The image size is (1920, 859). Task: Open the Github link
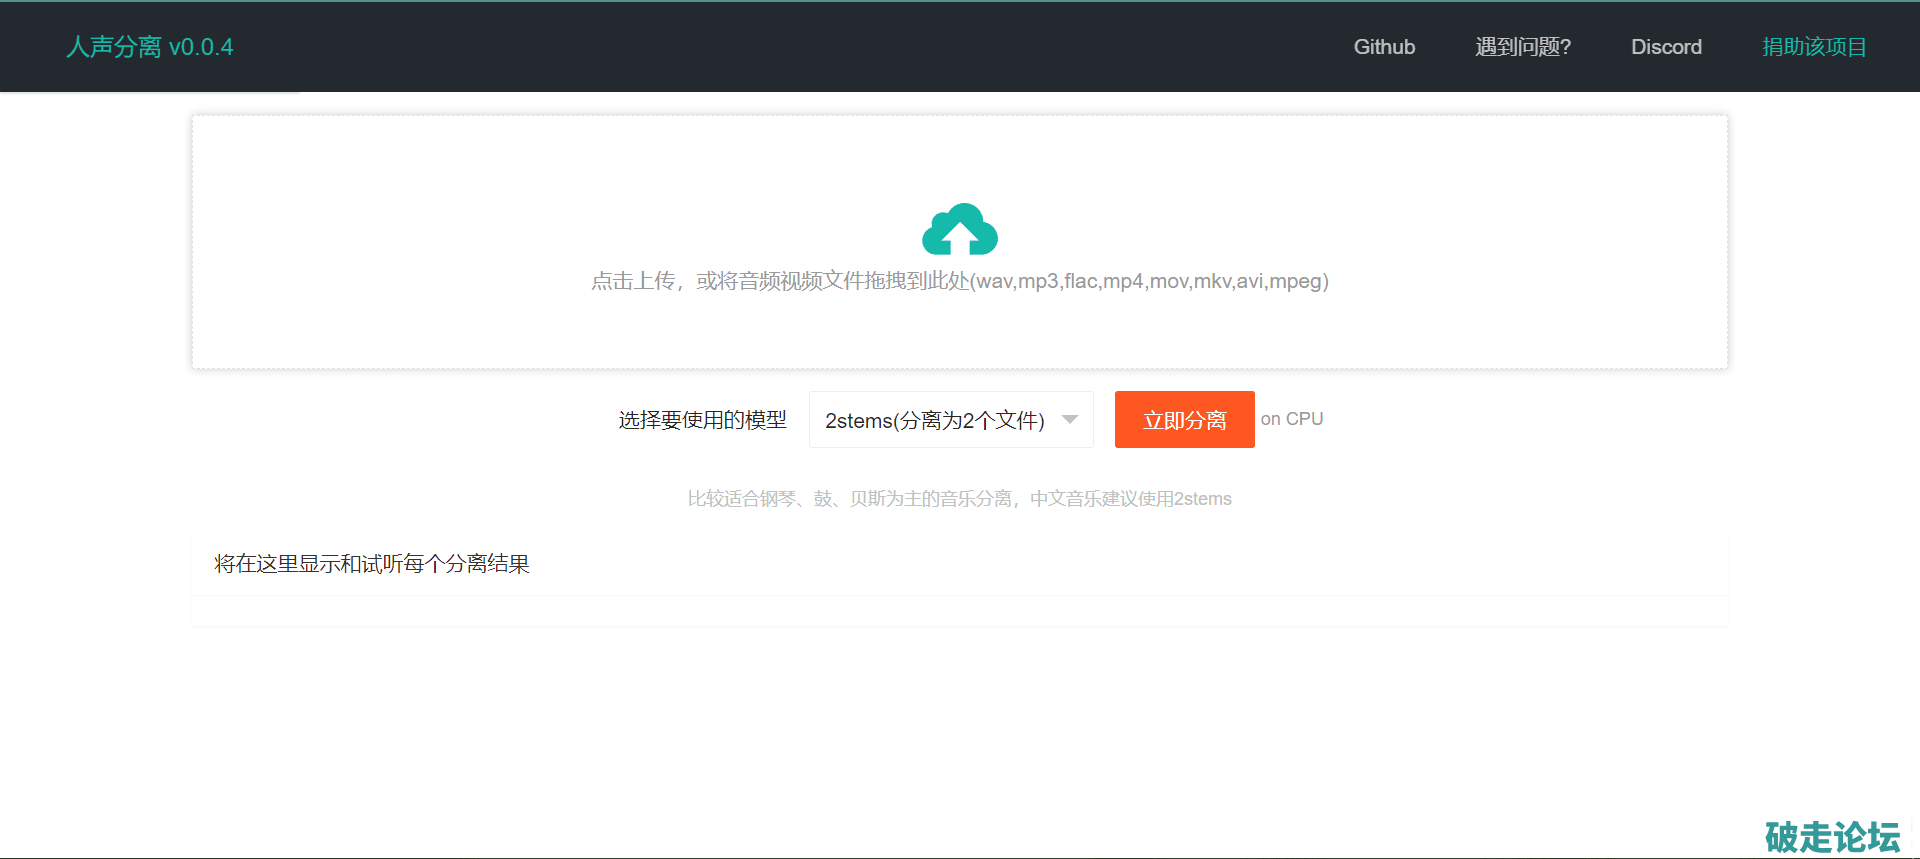[x=1384, y=47]
